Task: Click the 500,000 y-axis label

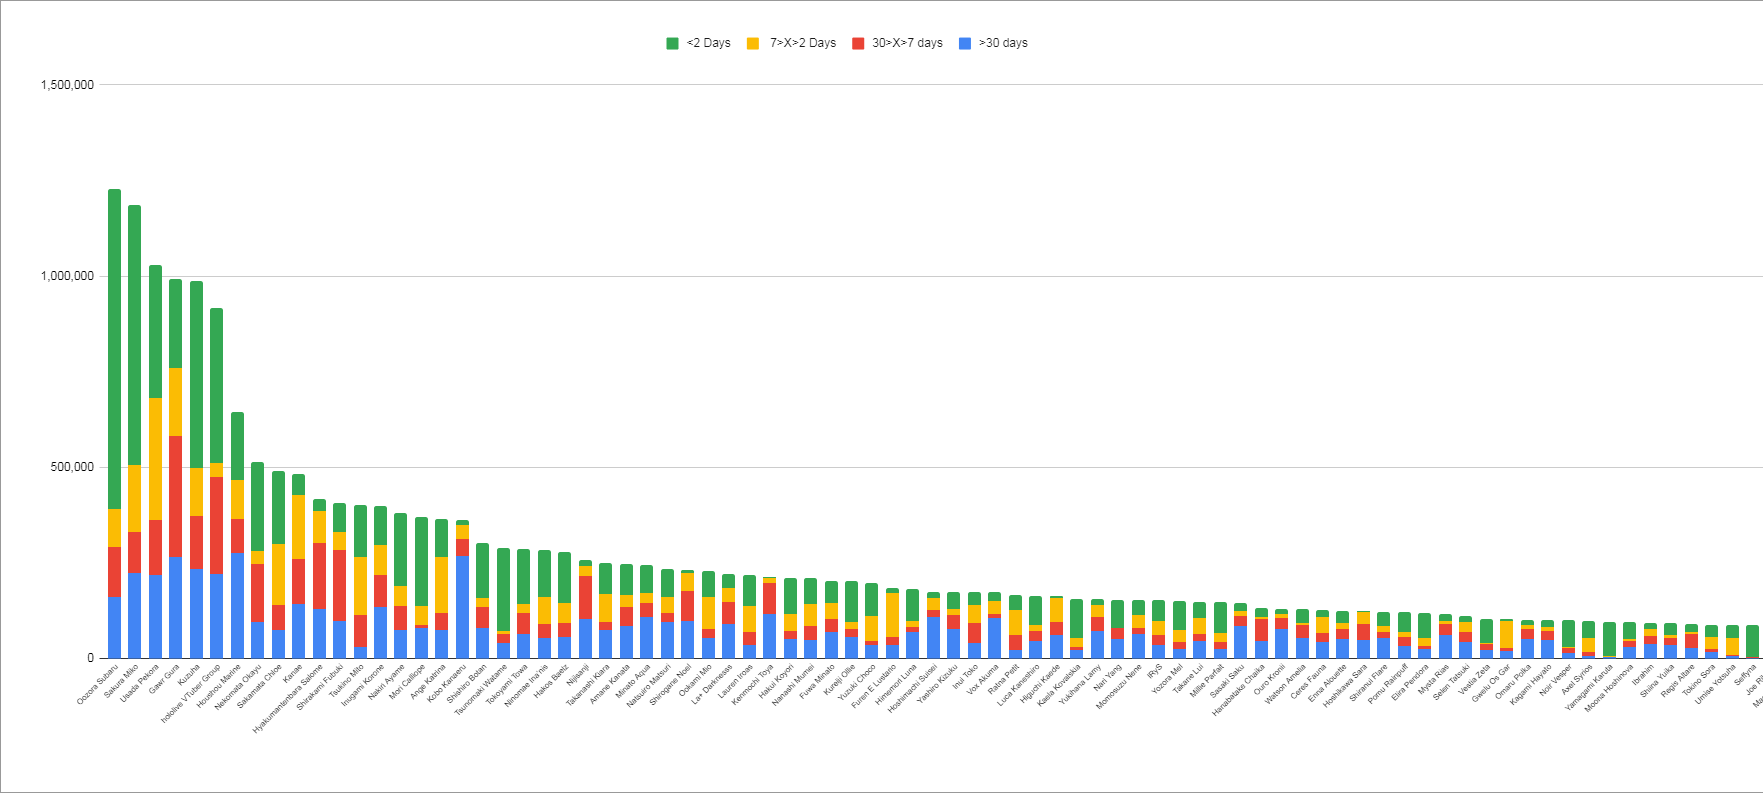Action: tap(72, 467)
